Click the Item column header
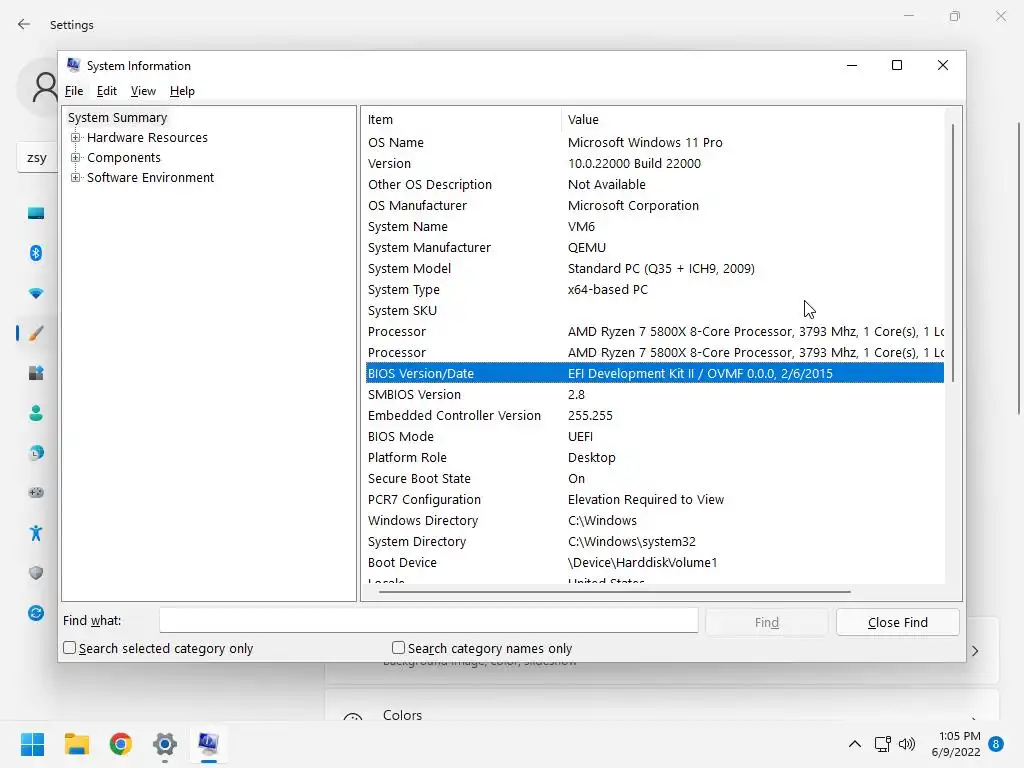The height and width of the screenshot is (768, 1024). 462,120
